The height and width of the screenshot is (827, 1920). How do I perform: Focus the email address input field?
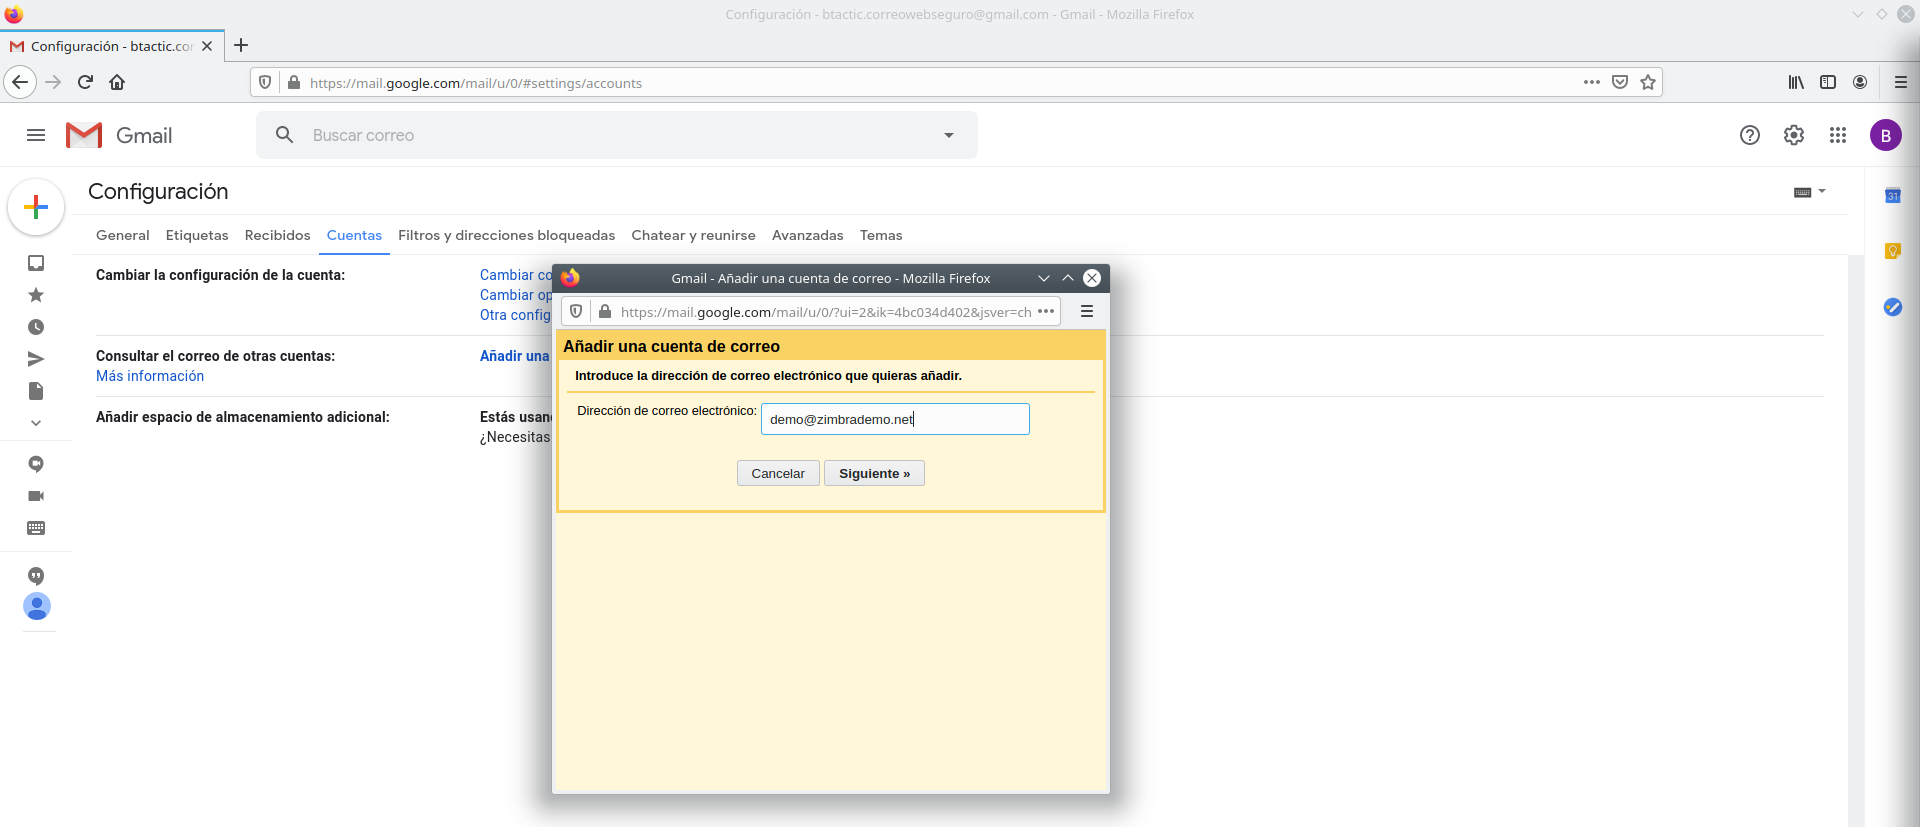tap(895, 419)
